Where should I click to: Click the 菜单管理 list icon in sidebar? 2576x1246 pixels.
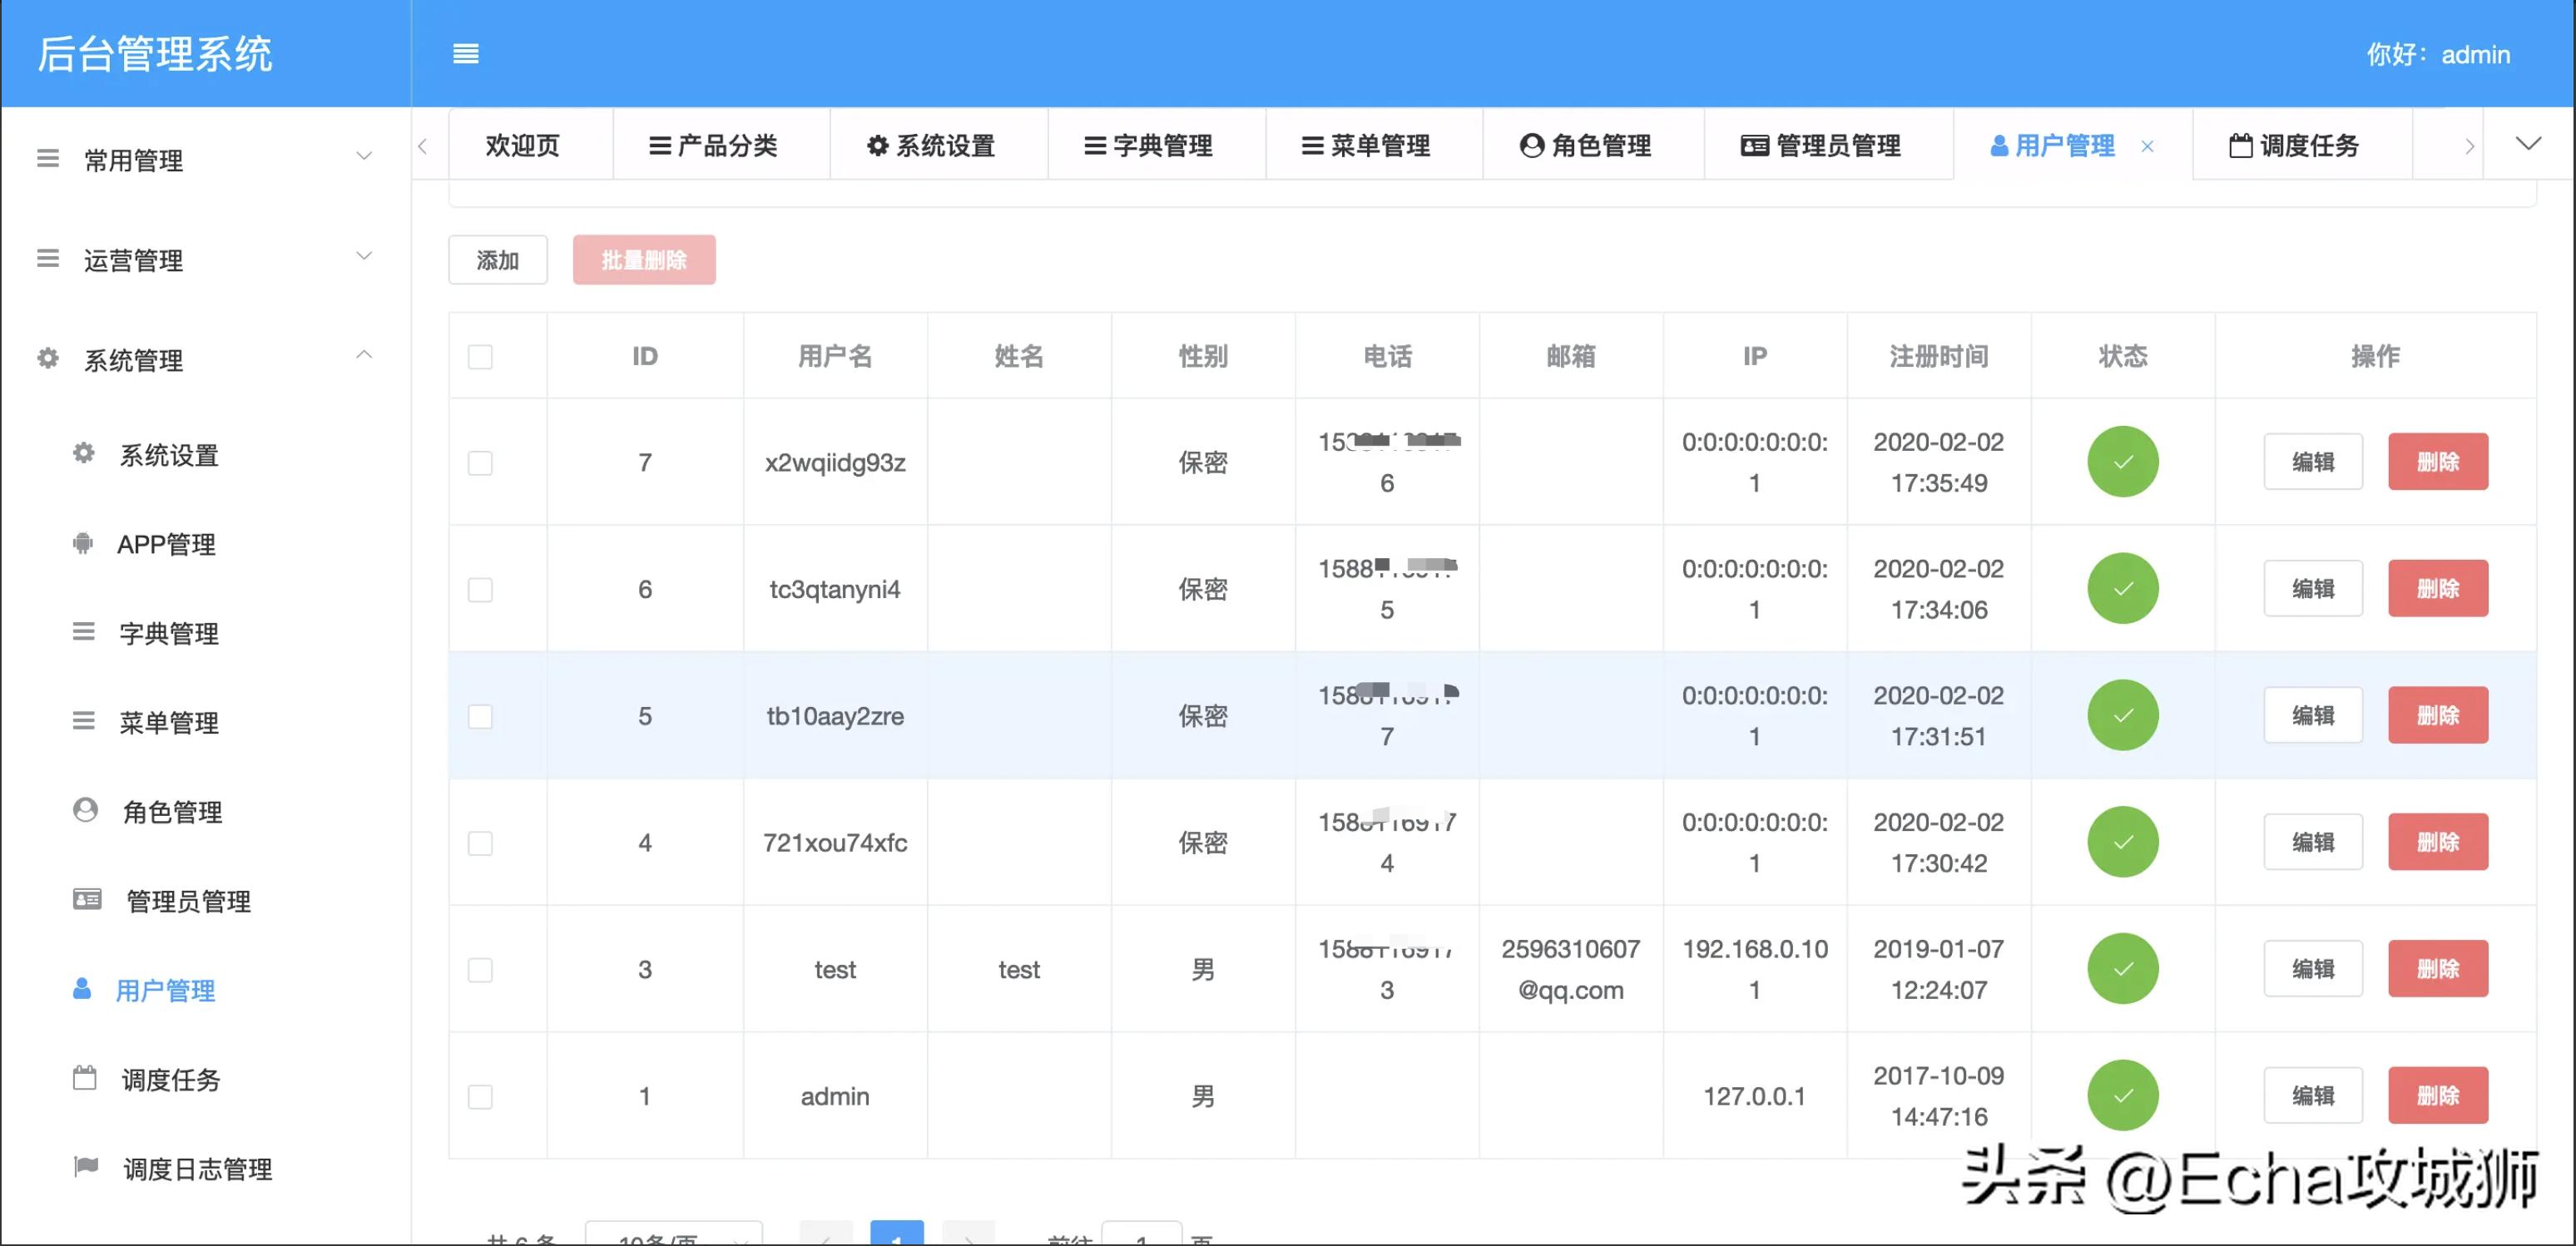[x=84, y=722]
